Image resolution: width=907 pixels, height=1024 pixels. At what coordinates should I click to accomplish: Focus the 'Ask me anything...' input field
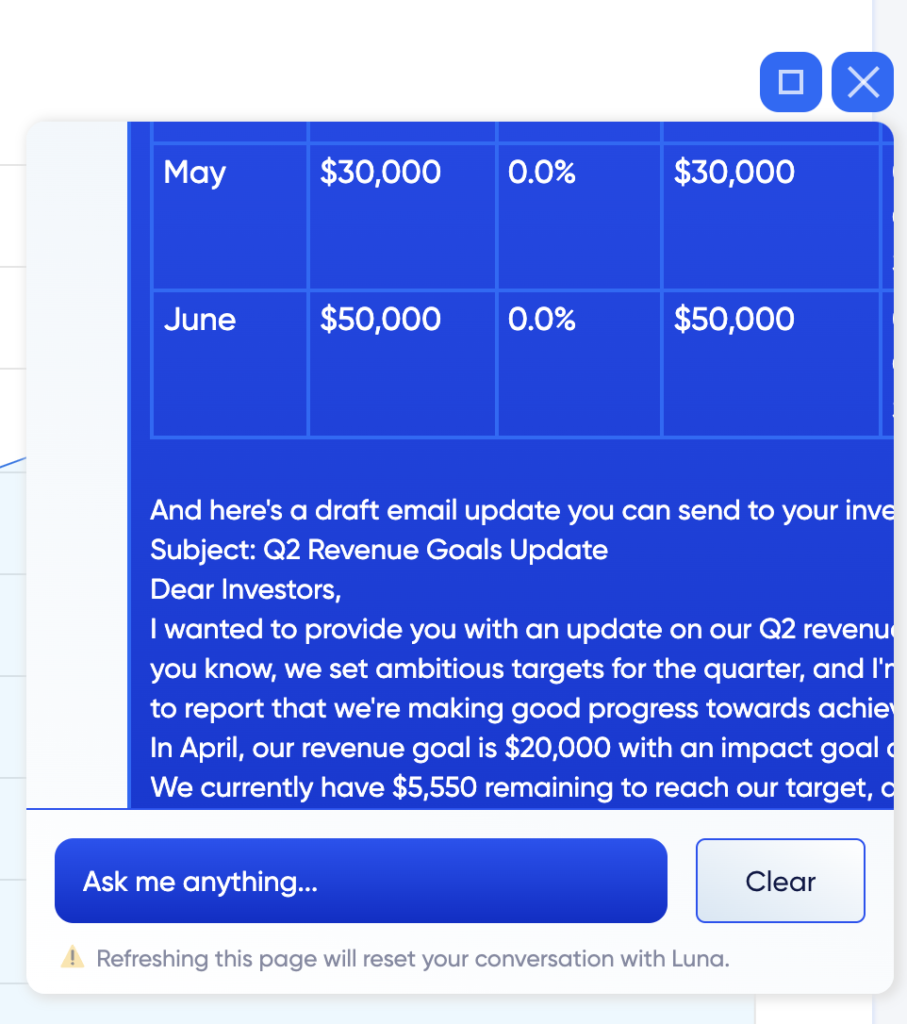coord(361,881)
